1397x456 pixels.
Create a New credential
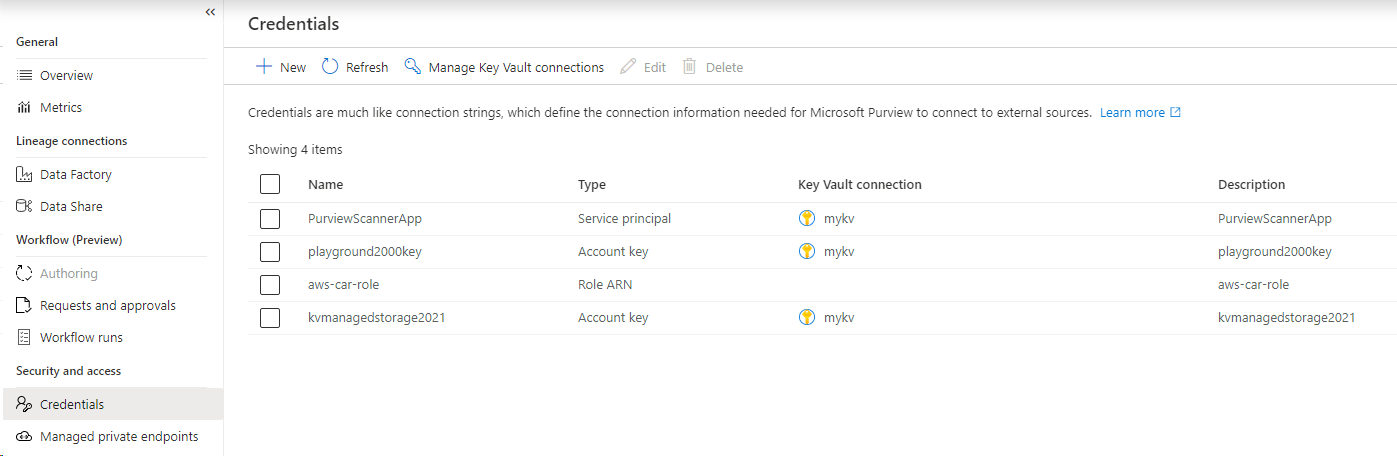[x=281, y=67]
